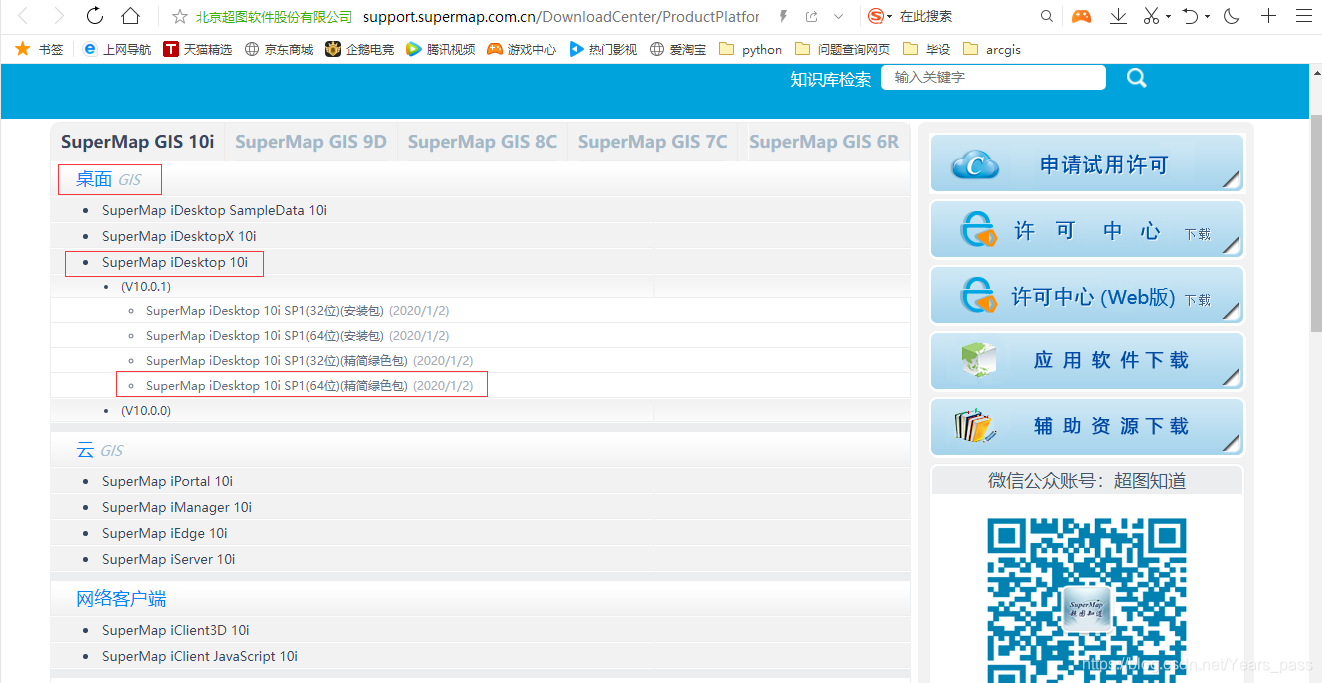The width and height of the screenshot is (1322, 683).
Task: Open a new tab with the plus icon
Action: pos(1268,16)
